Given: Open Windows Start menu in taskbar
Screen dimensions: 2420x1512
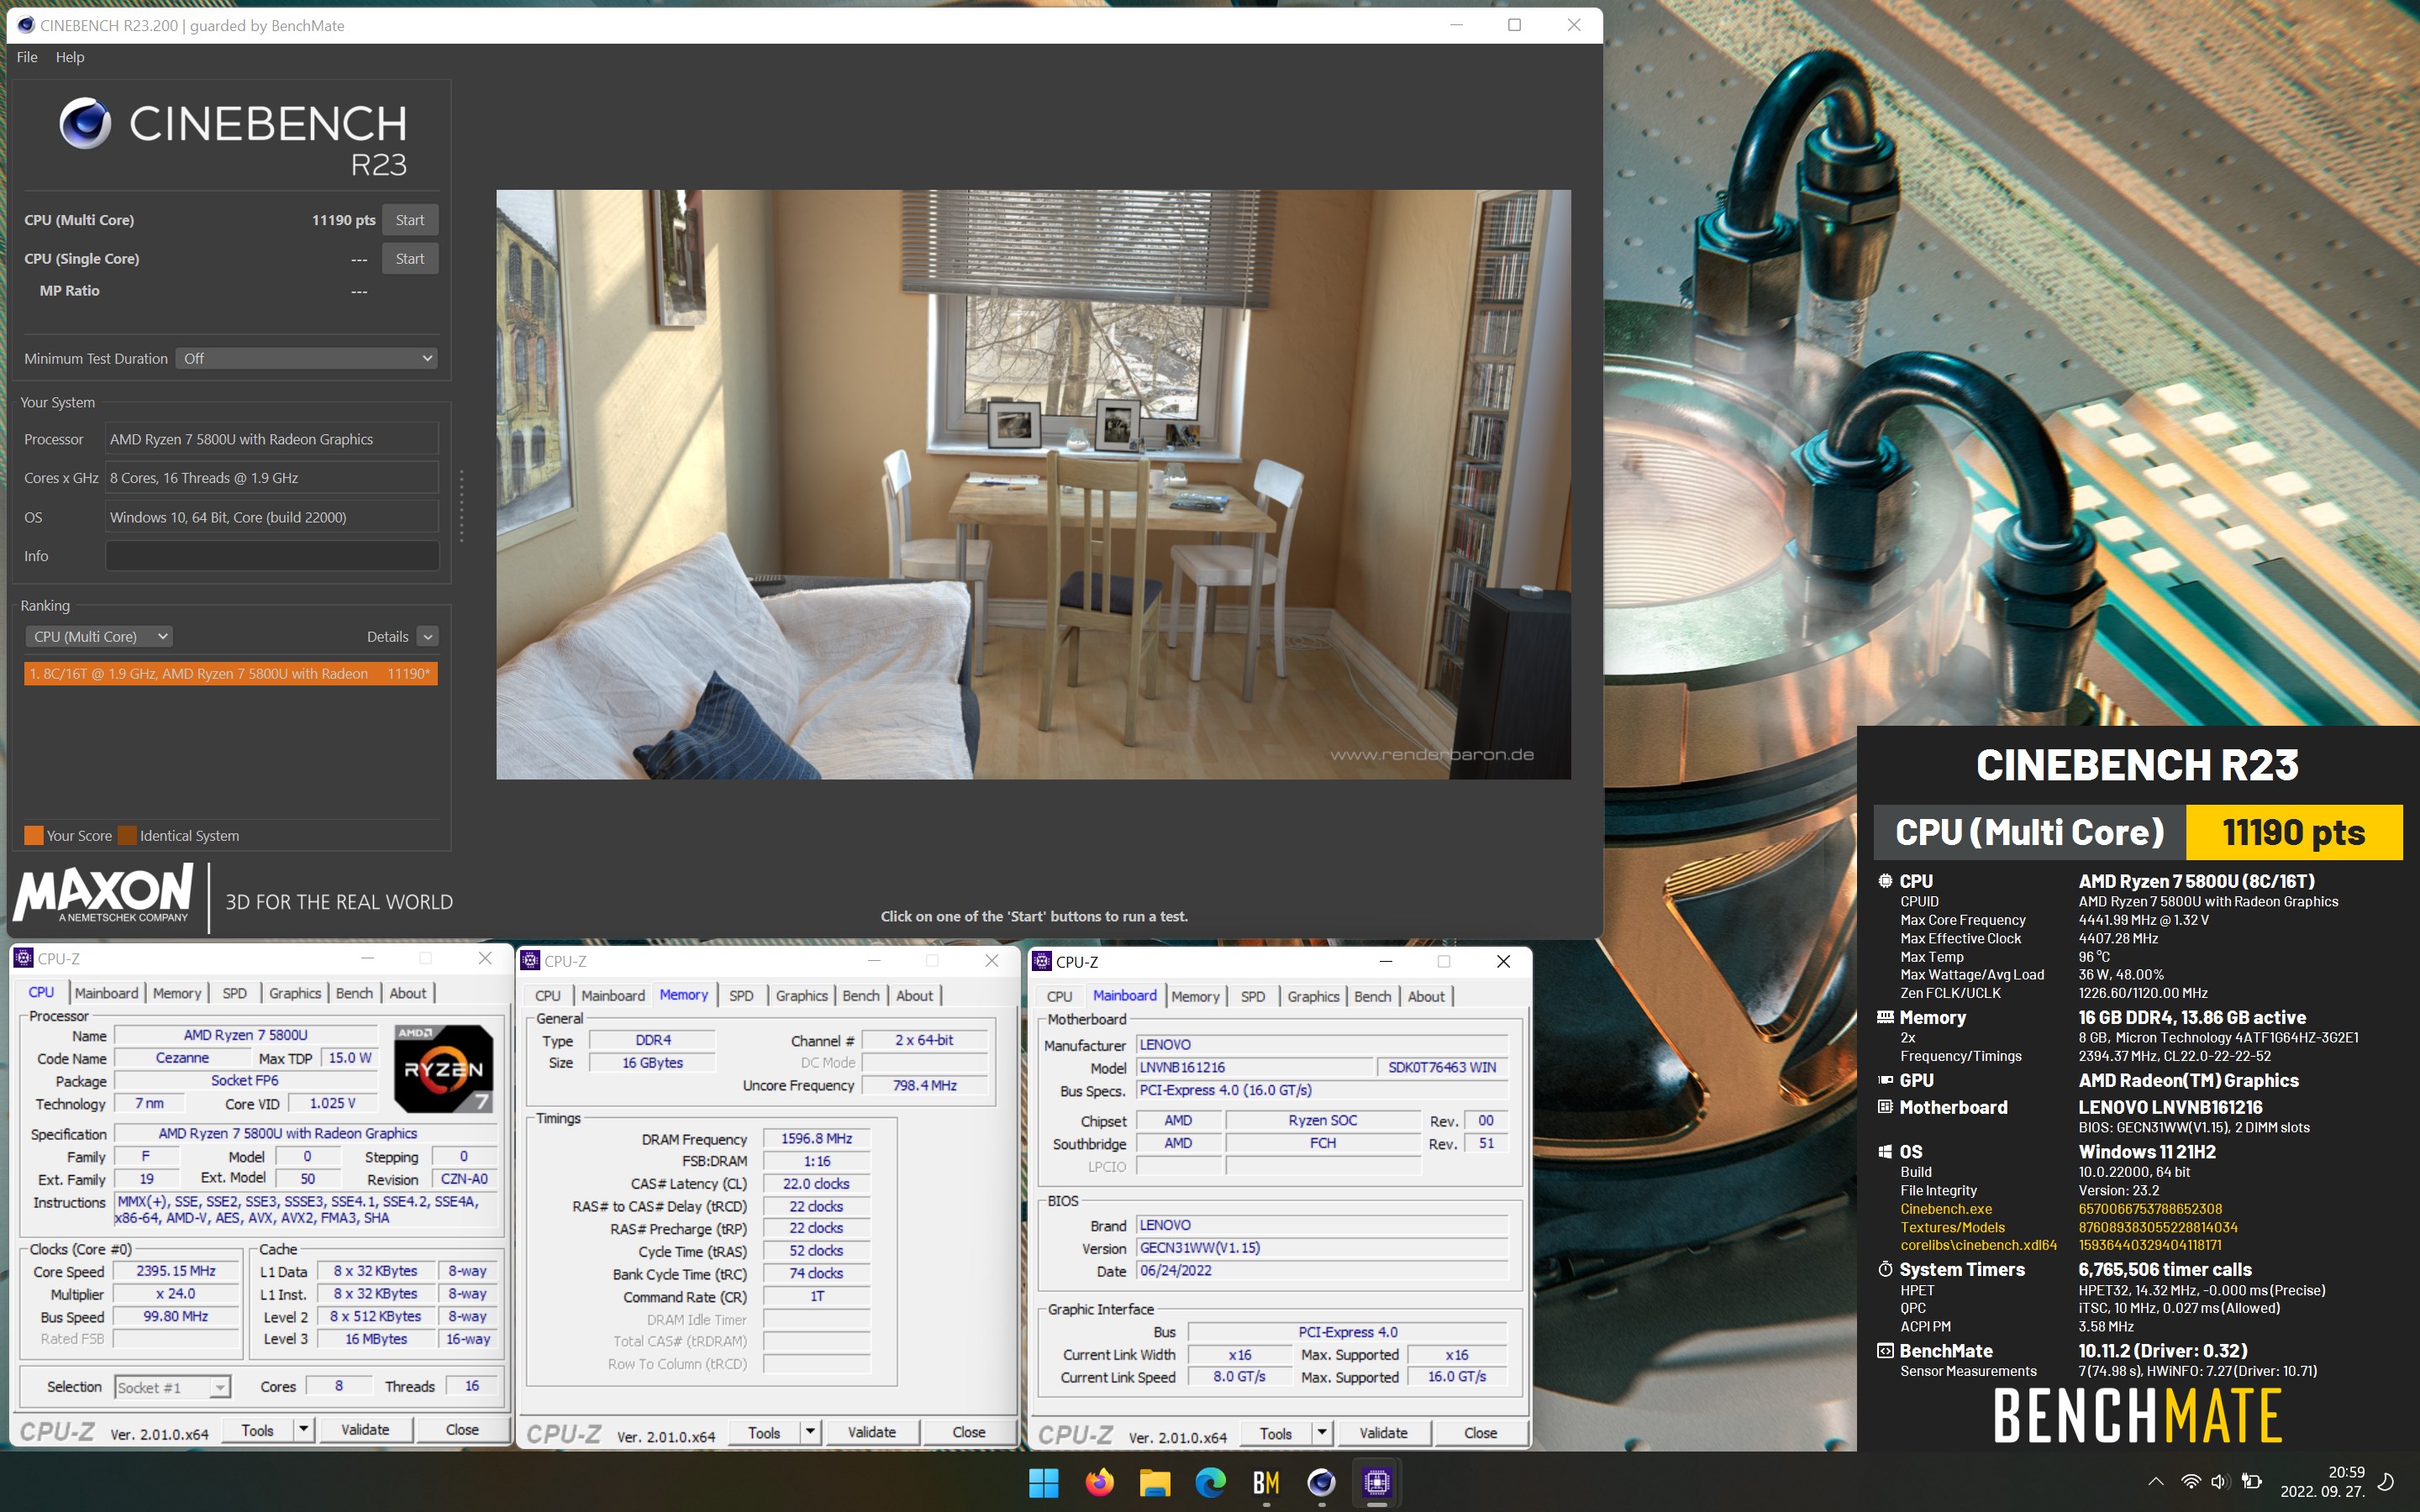Looking at the screenshot, I should click(1043, 1482).
